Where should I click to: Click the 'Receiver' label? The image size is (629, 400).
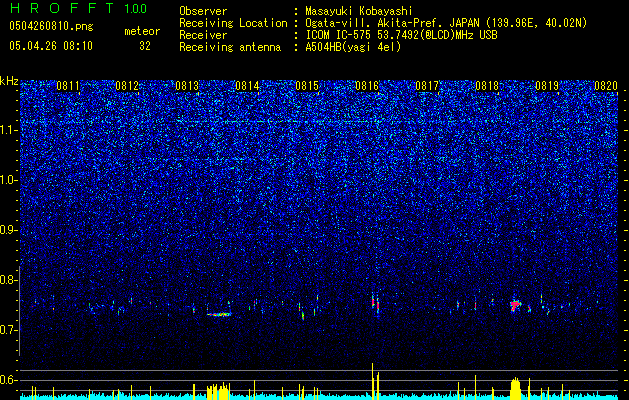pos(203,35)
